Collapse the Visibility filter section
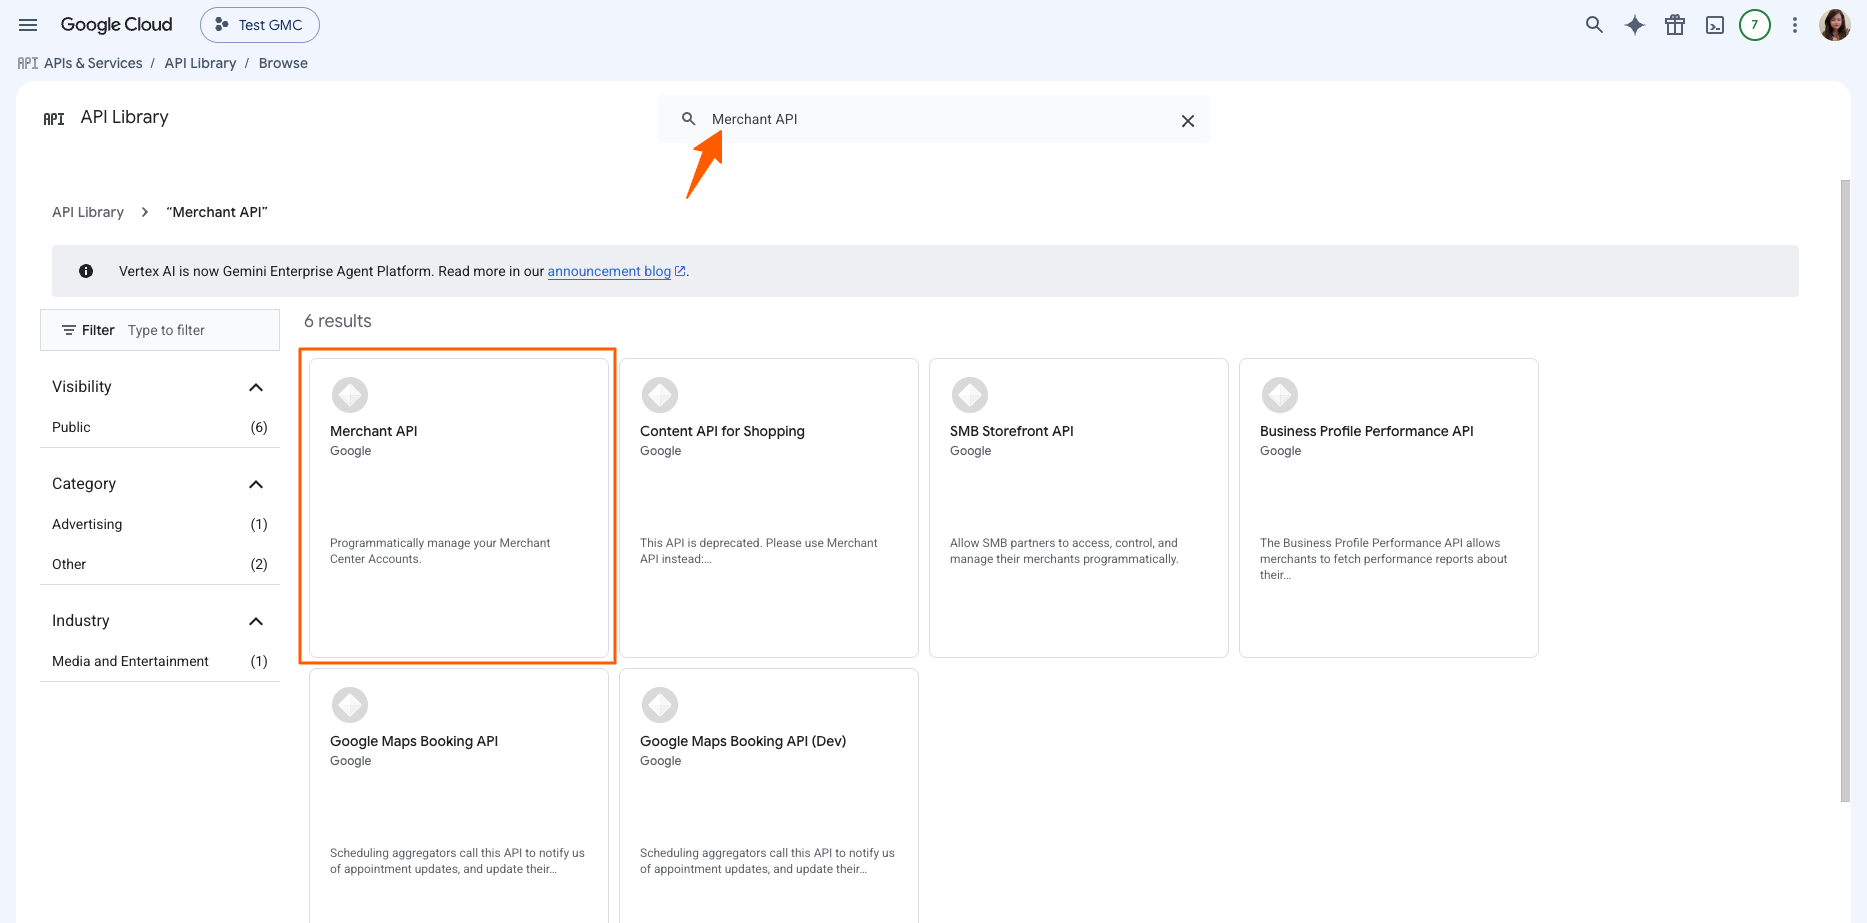This screenshot has width=1867, height=923. [256, 387]
